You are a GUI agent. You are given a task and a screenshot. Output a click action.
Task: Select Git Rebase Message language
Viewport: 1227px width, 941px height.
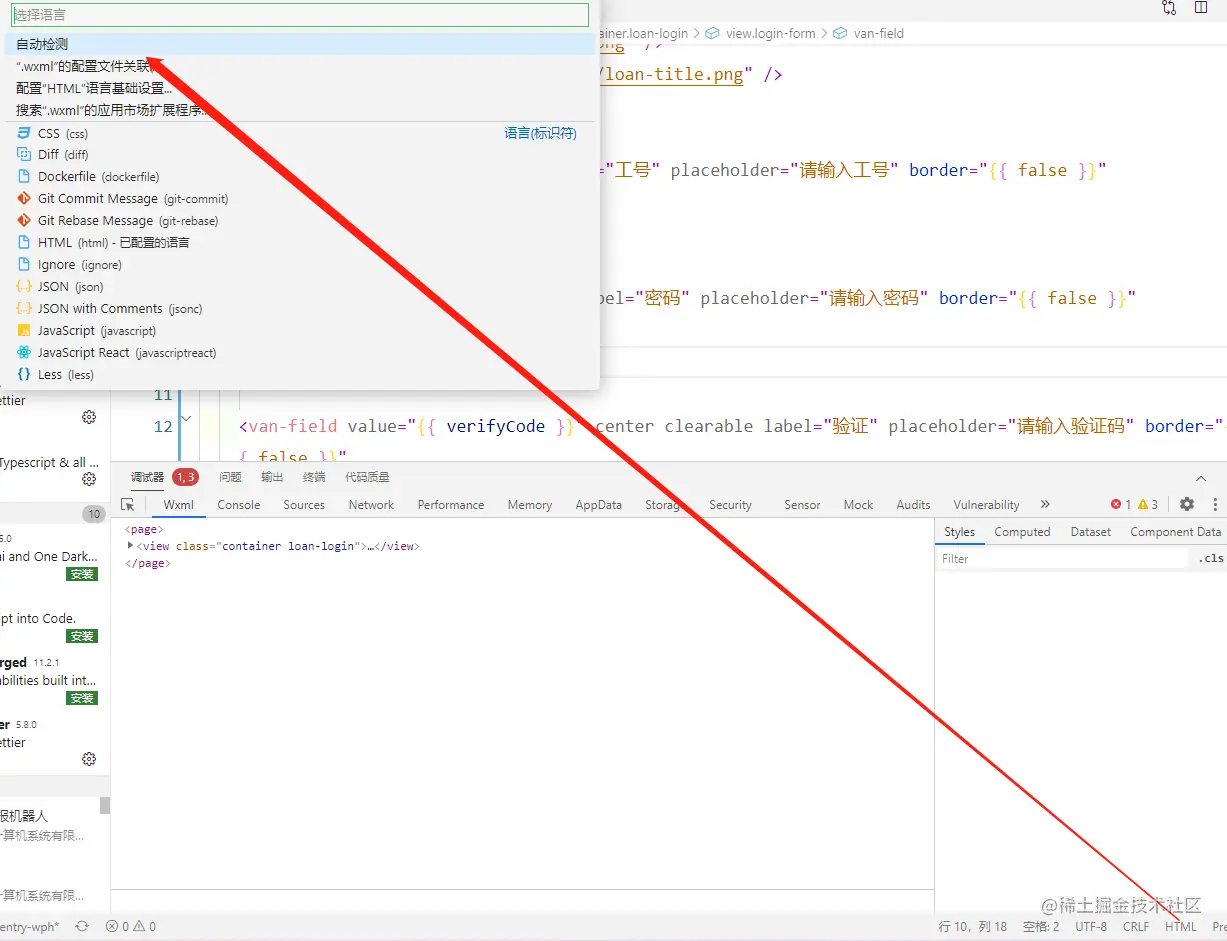click(300, 221)
